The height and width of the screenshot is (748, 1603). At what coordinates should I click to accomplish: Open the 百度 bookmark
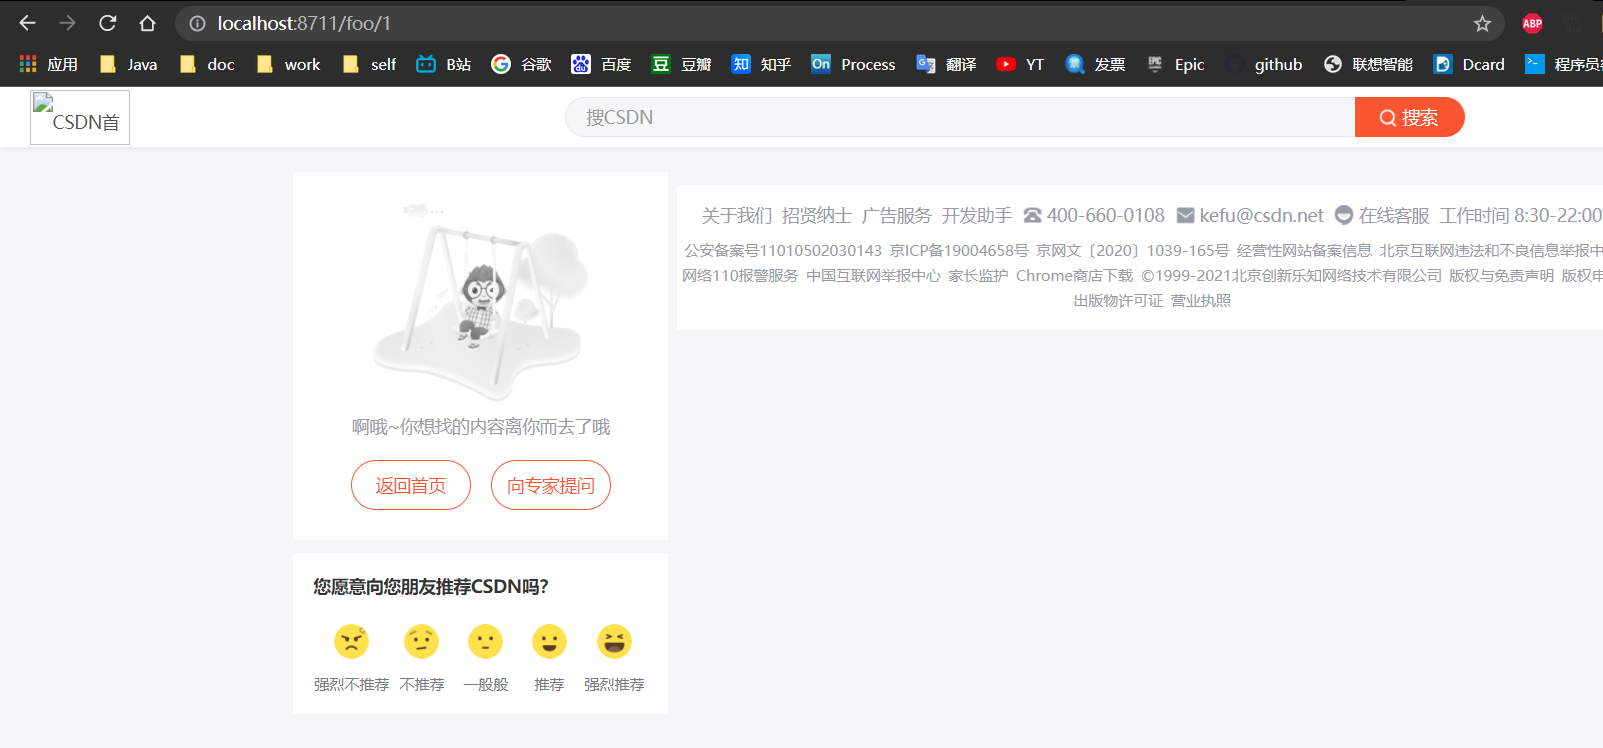tap(601, 64)
